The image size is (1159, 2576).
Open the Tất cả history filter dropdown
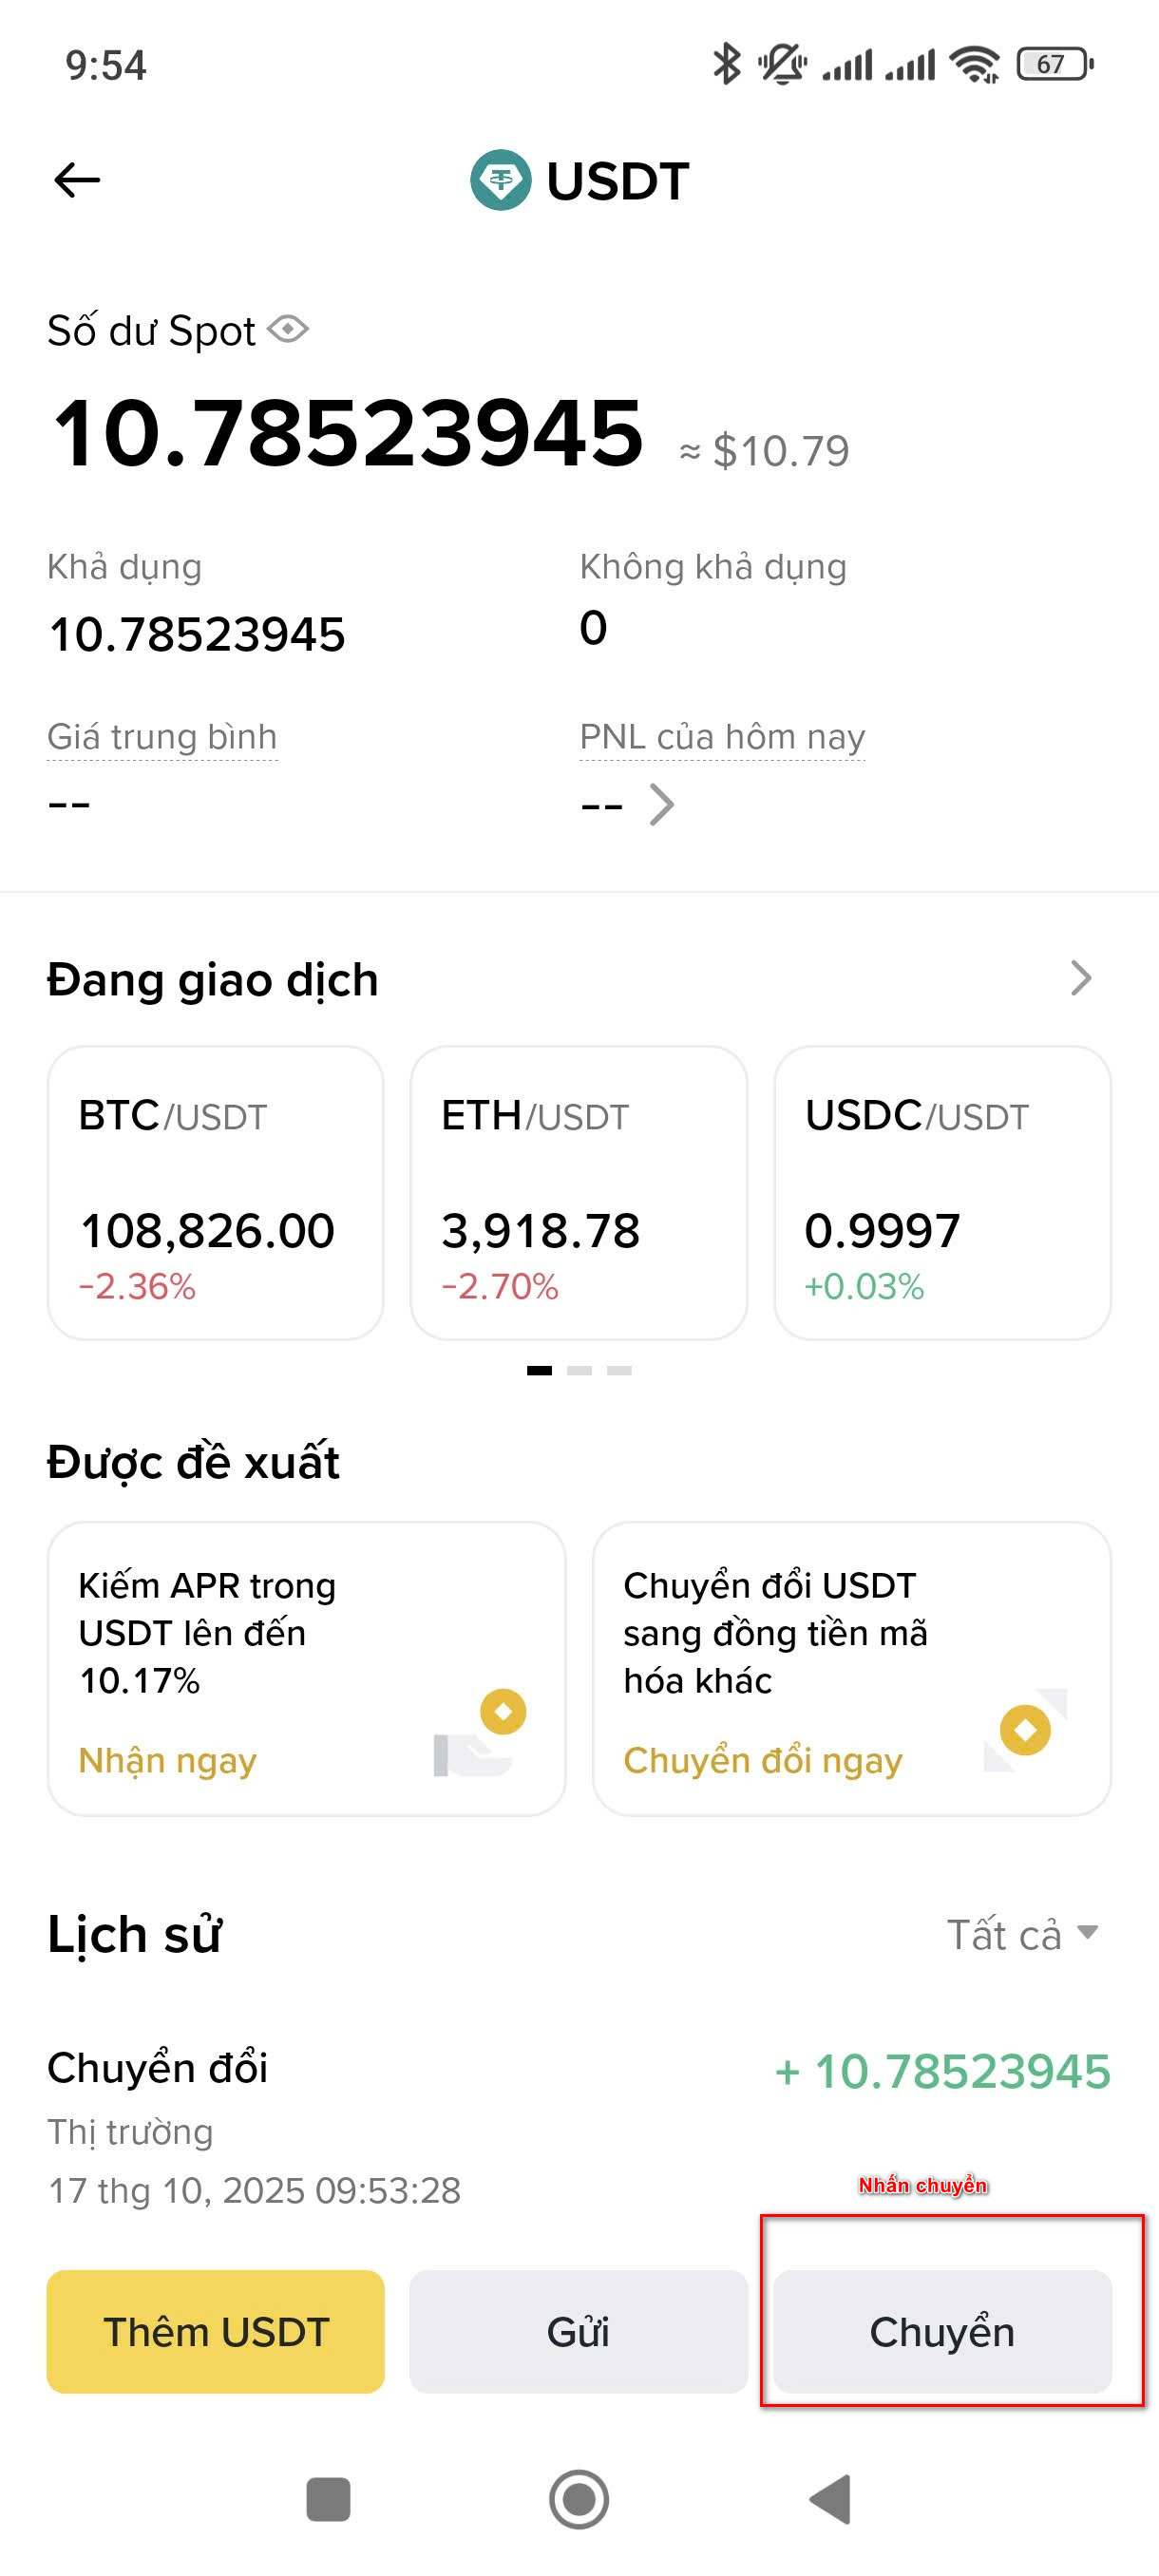click(1022, 1934)
